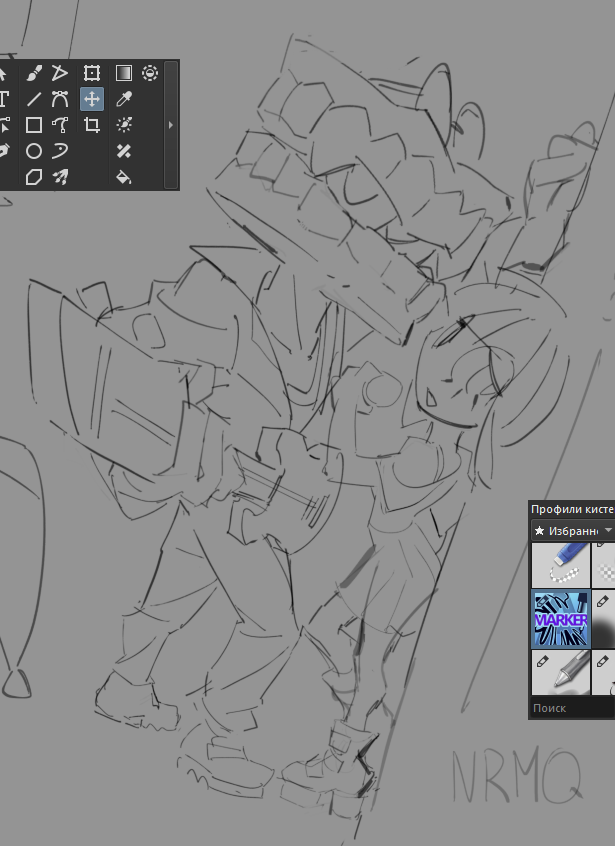
Task: Select the Polyline tool
Action: click(60, 73)
